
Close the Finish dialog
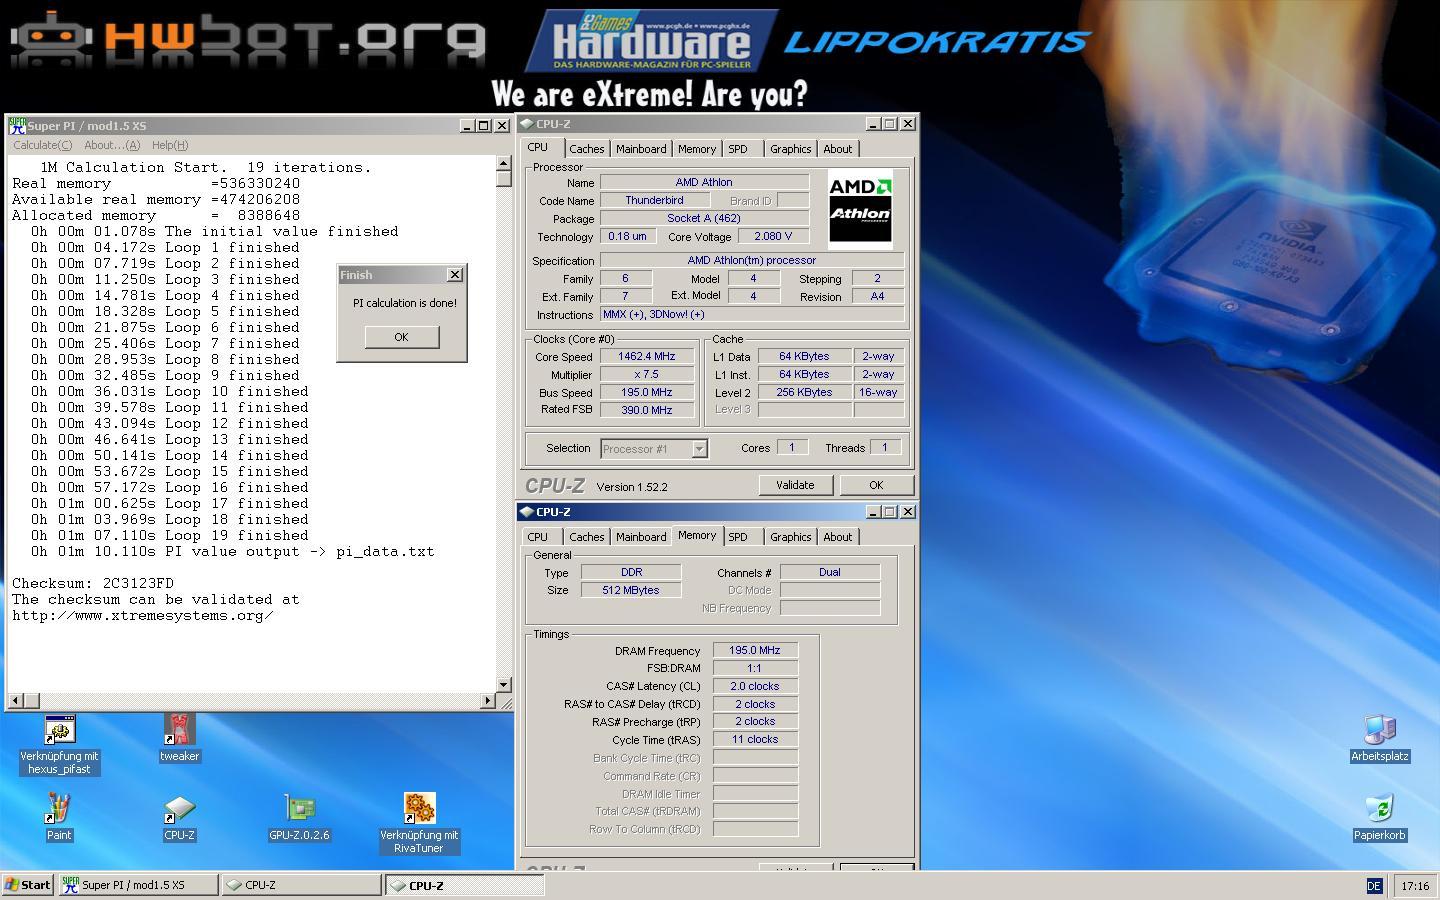tap(455, 274)
